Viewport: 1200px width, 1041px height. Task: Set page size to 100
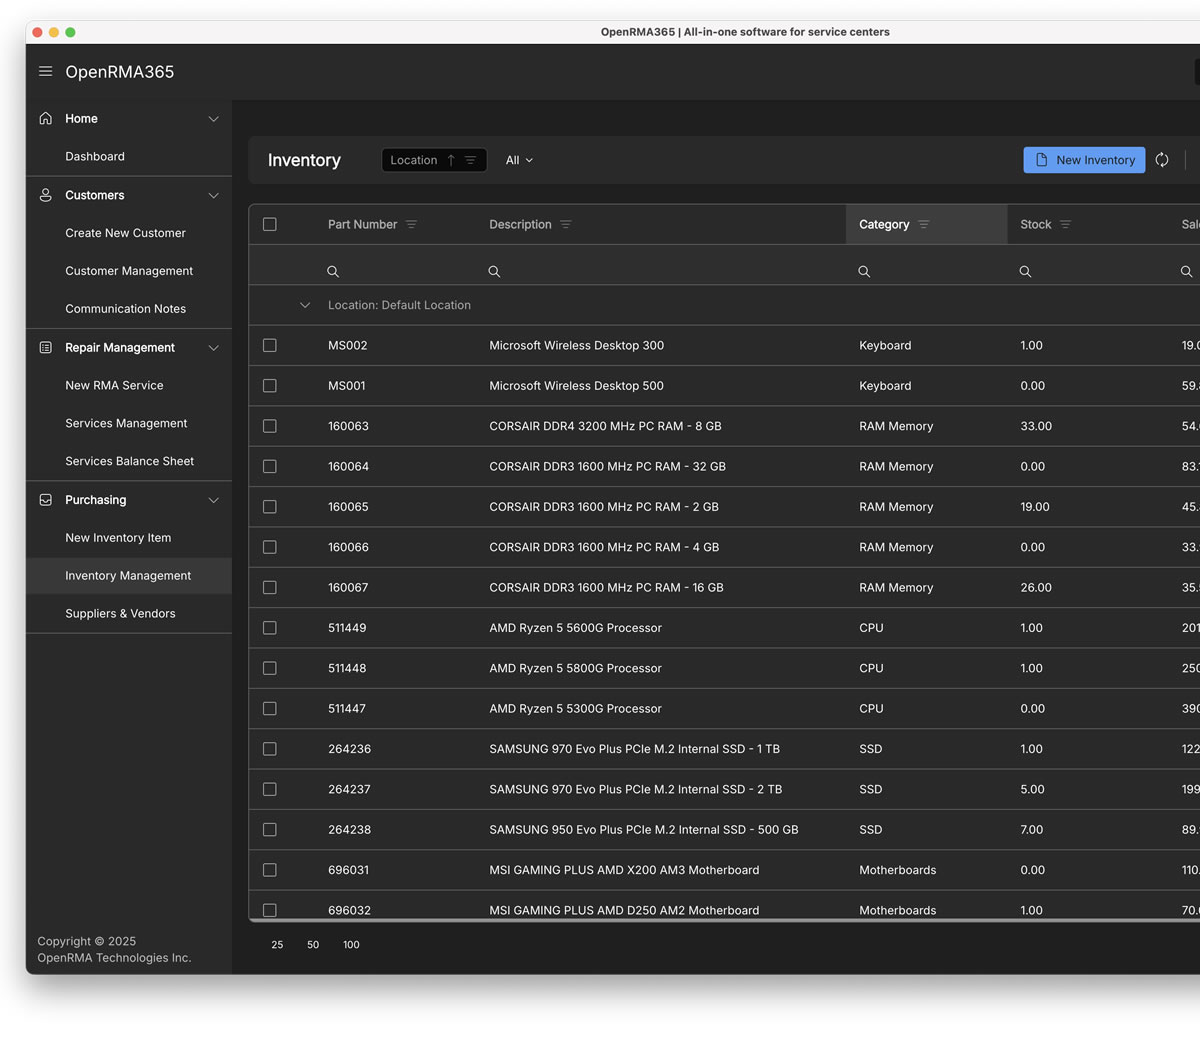351,944
